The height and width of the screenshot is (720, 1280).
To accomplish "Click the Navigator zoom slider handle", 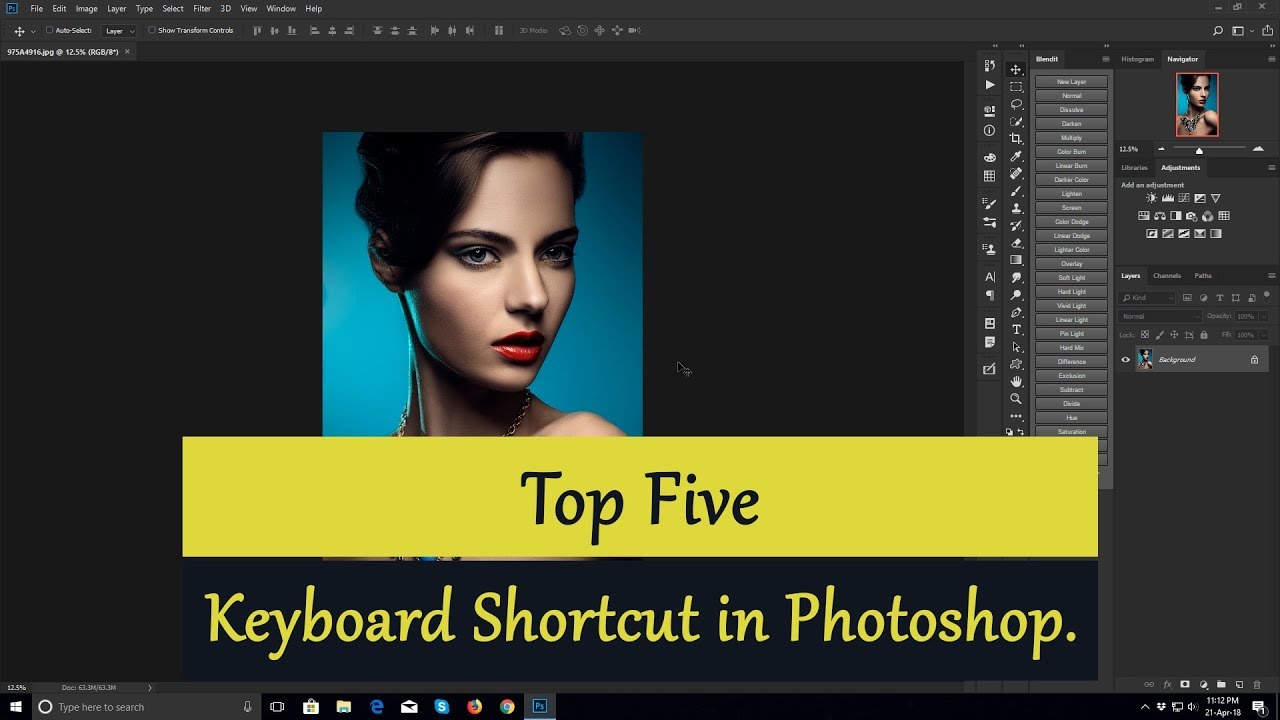I will point(1199,150).
